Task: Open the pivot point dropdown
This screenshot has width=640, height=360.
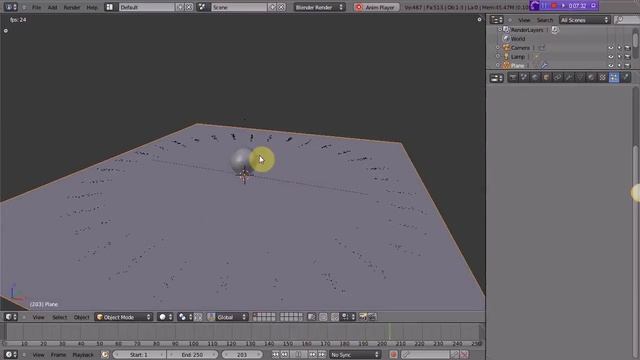Action: (184, 317)
